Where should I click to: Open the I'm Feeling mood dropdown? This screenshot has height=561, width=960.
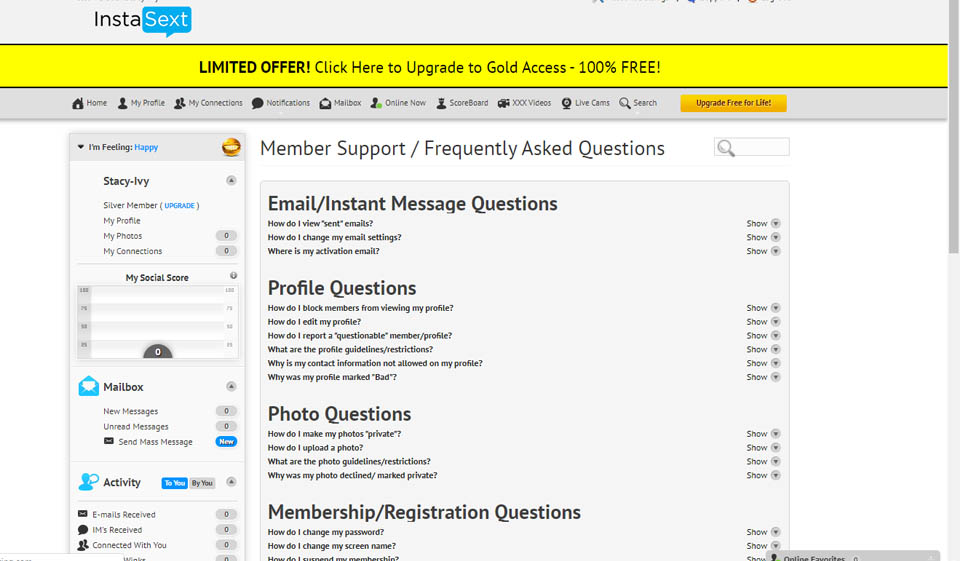click(80, 147)
